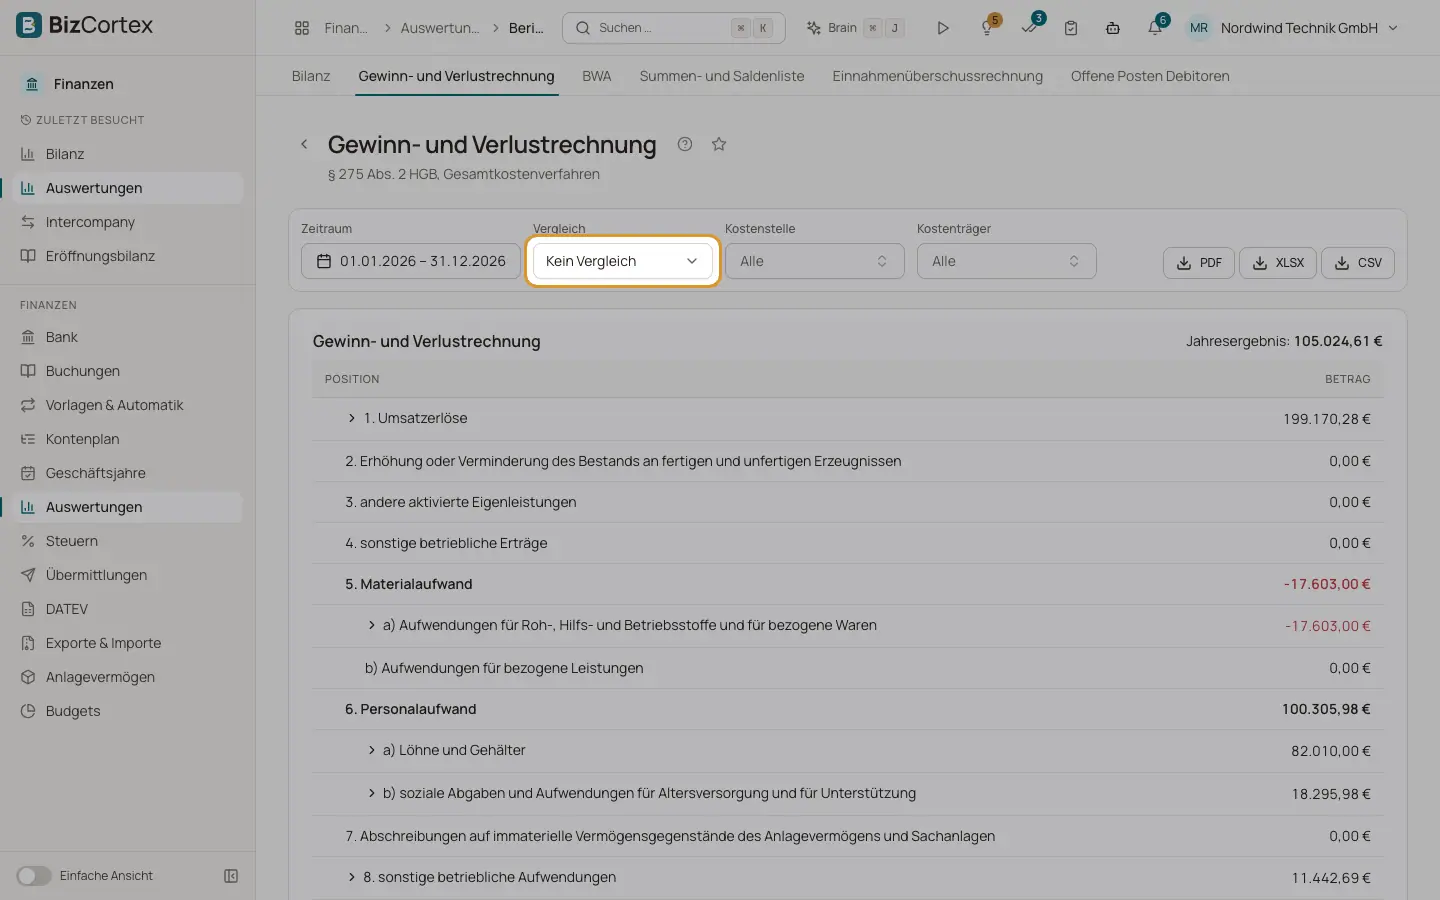Image resolution: width=1440 pixels, height=900 pixels.
Task: Collapse the sidebar panel icon
Action: pyautogui.click(x=231, y=876)
